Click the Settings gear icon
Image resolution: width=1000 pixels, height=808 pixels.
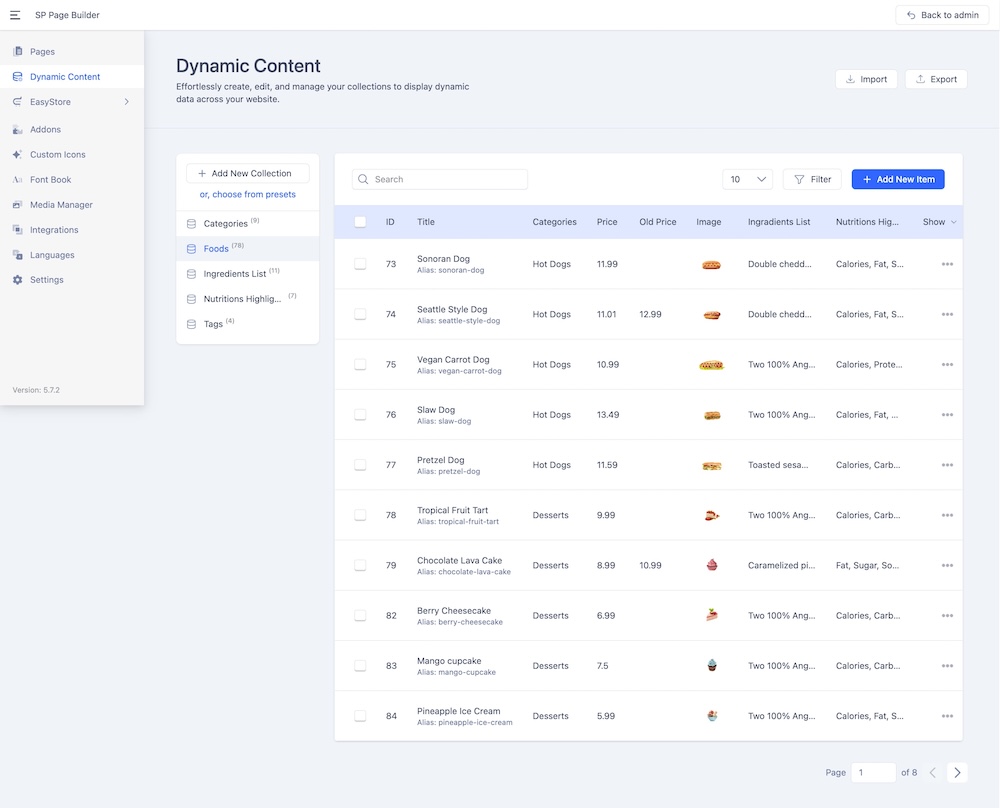(17, 280)
